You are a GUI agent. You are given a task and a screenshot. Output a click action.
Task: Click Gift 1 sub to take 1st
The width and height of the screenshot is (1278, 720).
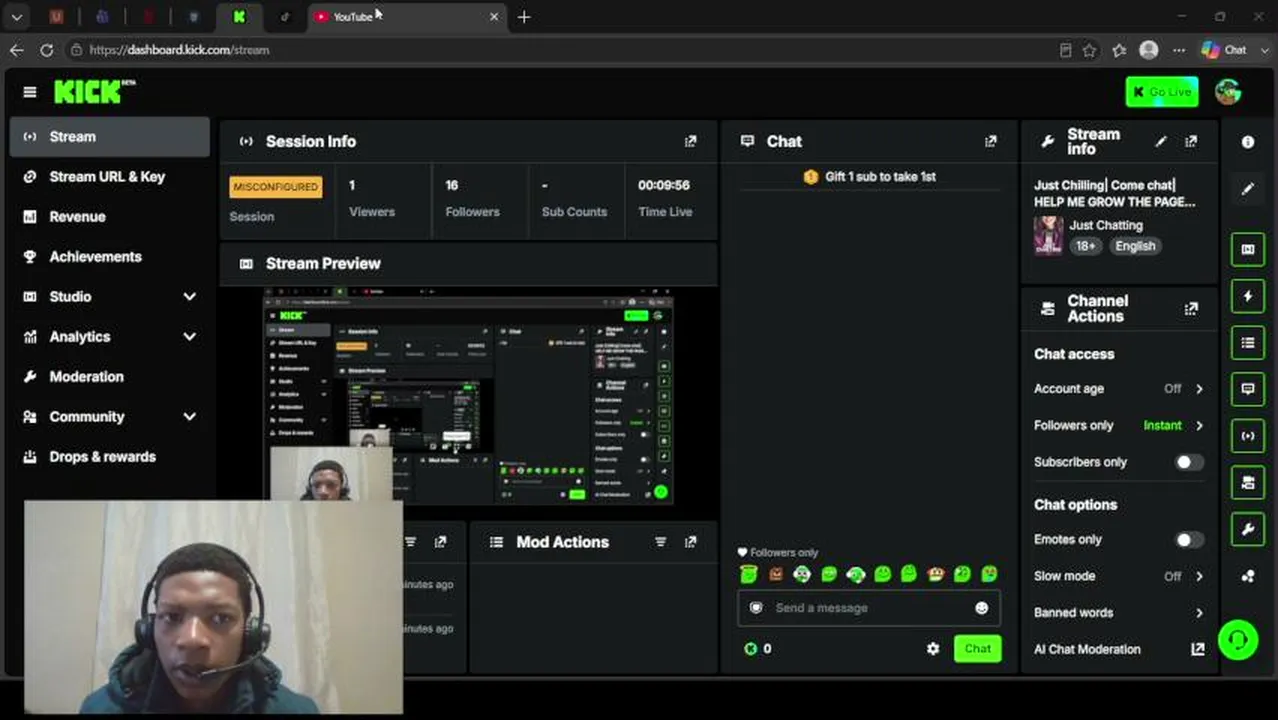point(870,177)
